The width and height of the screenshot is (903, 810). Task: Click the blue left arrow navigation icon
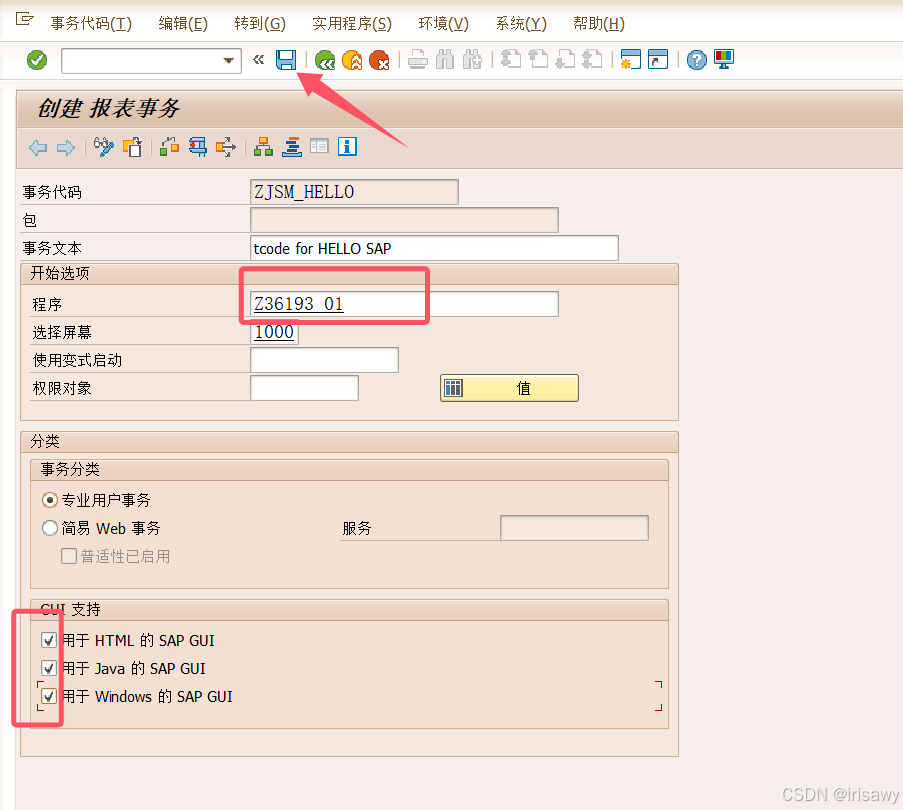click(x=38, y=148)
